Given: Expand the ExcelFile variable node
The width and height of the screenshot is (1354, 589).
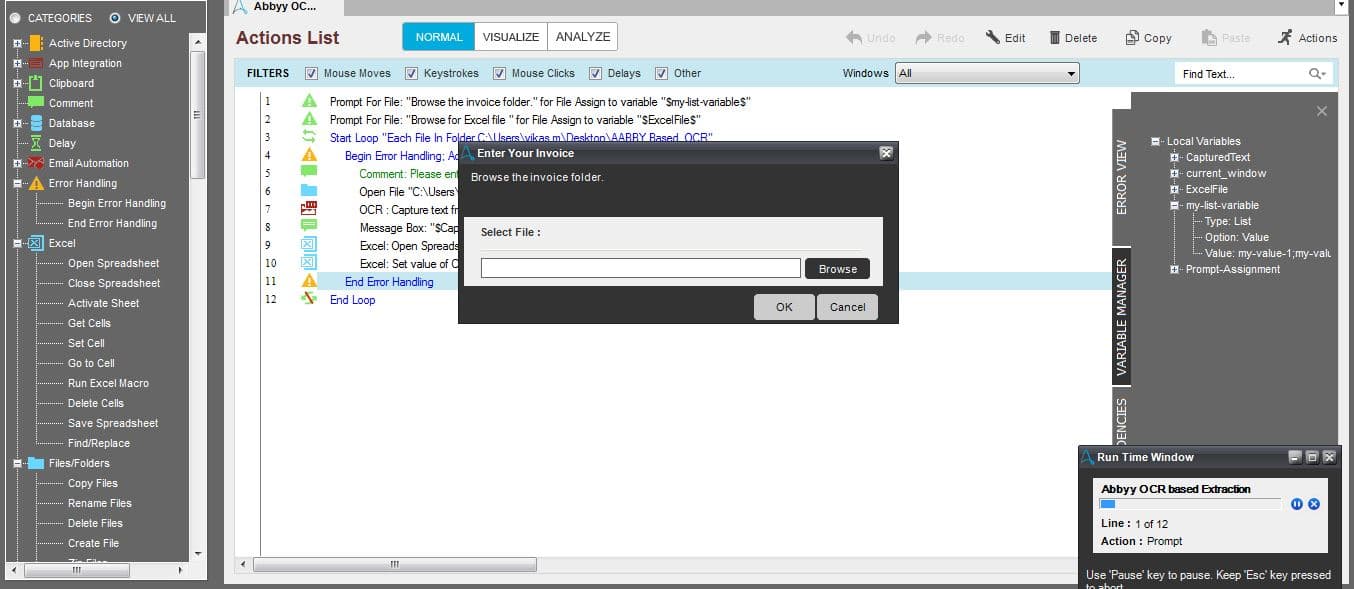Looking at the screenshot, I should [1175, 189].
